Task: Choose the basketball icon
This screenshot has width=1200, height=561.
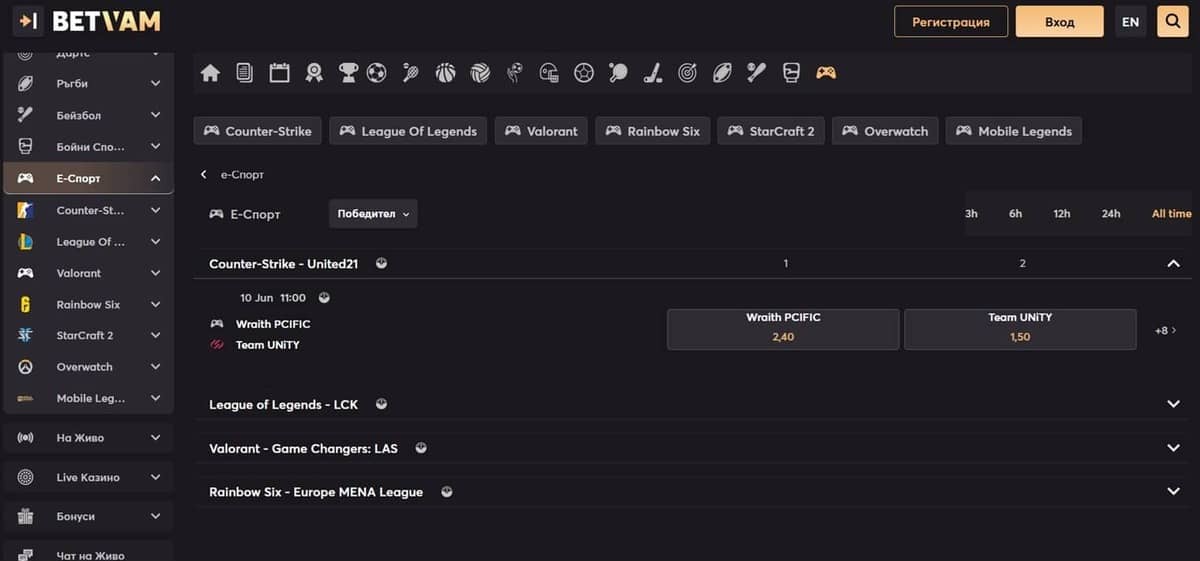Action: click(x=445, y=72)
